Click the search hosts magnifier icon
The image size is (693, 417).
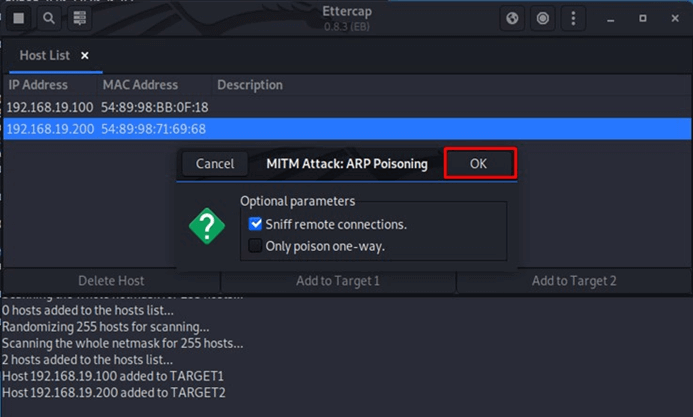pos(49,18)
